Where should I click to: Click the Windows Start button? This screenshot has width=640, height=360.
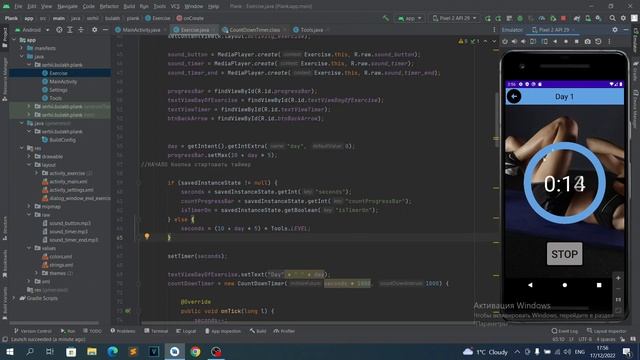click(x=10, y=351)
